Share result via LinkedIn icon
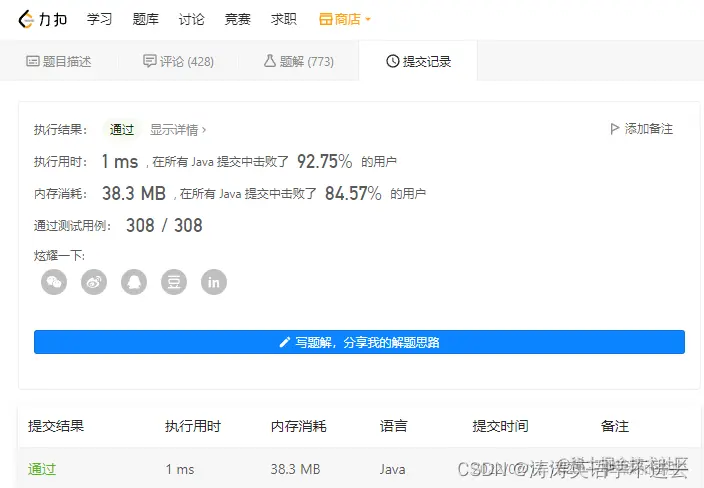 214,282
